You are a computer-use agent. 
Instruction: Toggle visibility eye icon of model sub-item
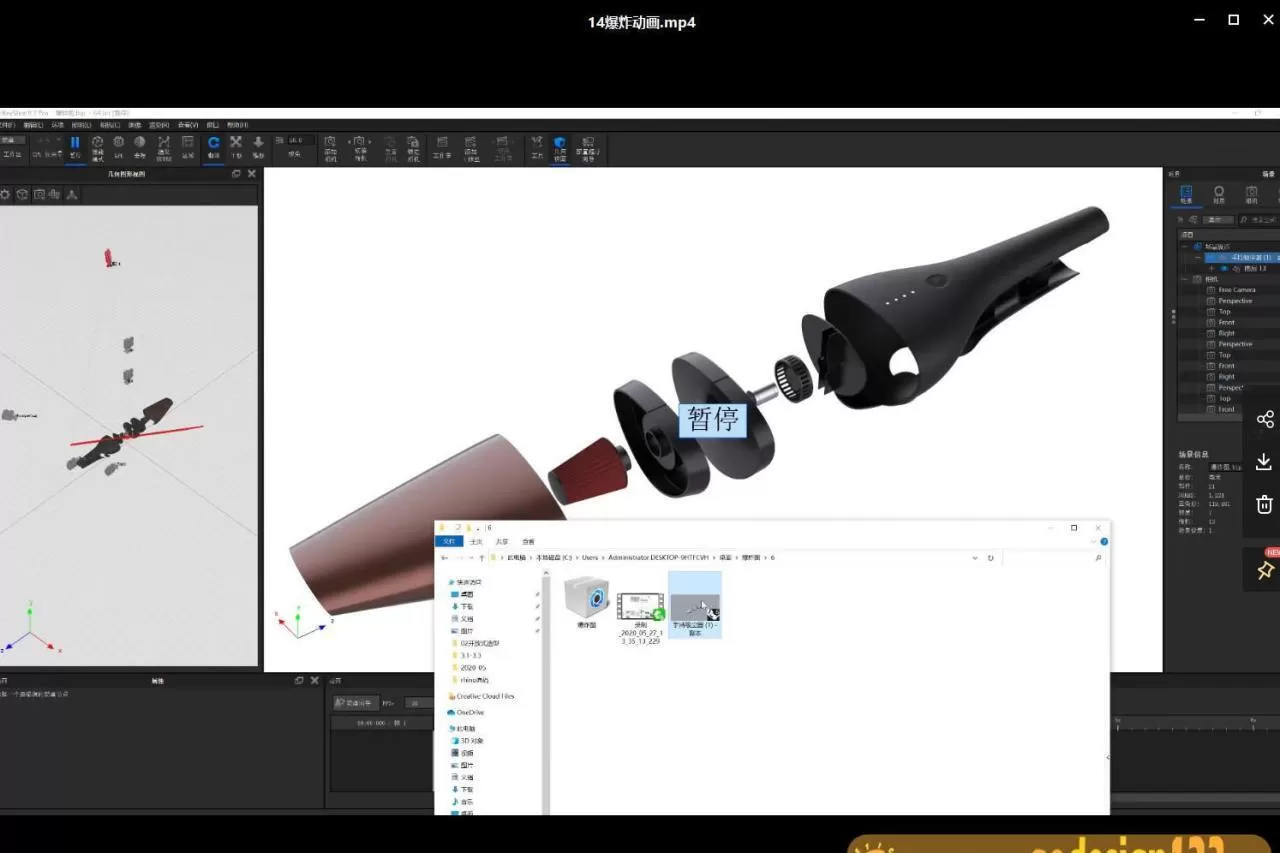1223,269
